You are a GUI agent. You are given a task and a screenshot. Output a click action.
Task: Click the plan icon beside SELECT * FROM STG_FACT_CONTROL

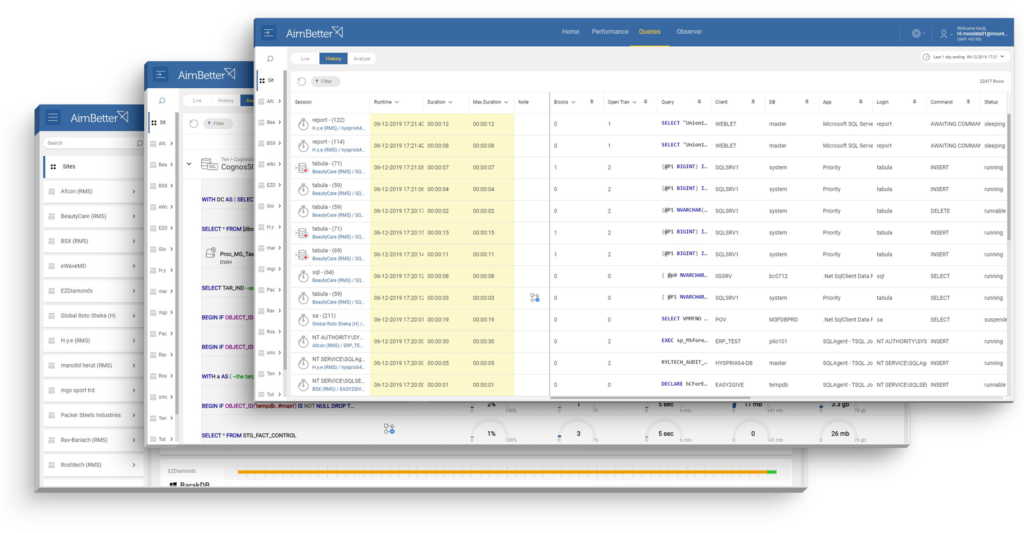click(x=389, y=429)
